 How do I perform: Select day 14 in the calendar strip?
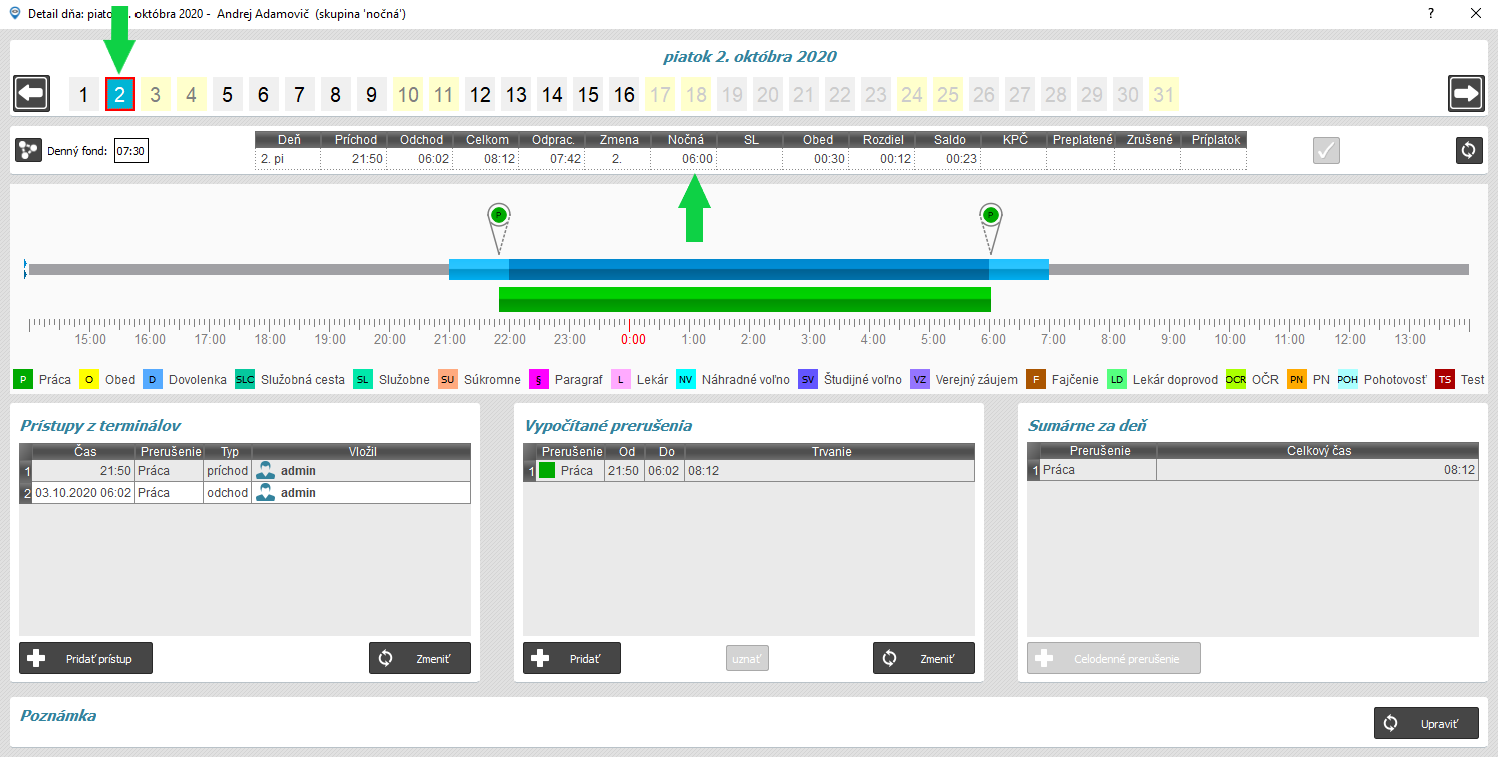552,95
